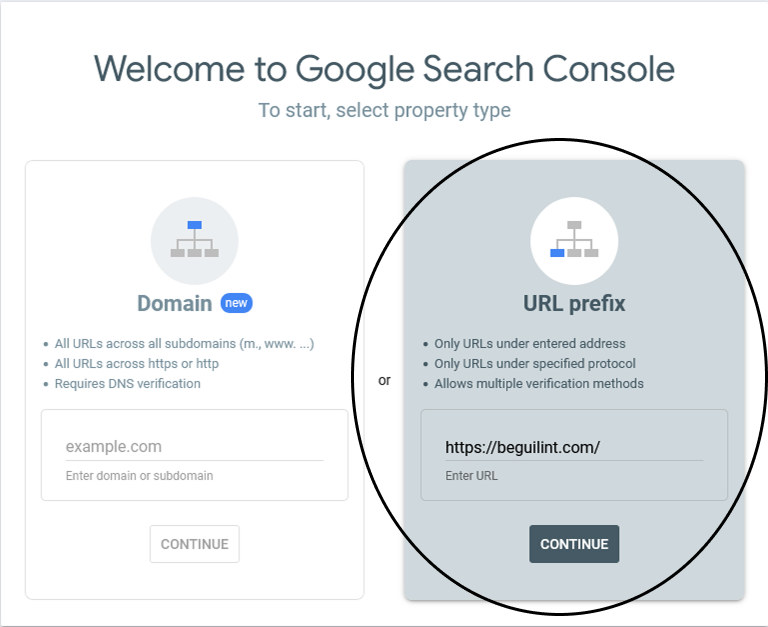The height and width of the screenshot is (627, 768).
Task: Click the 'Enter URL' helper label
Action: pyautogui.click(x=471, y=476)
